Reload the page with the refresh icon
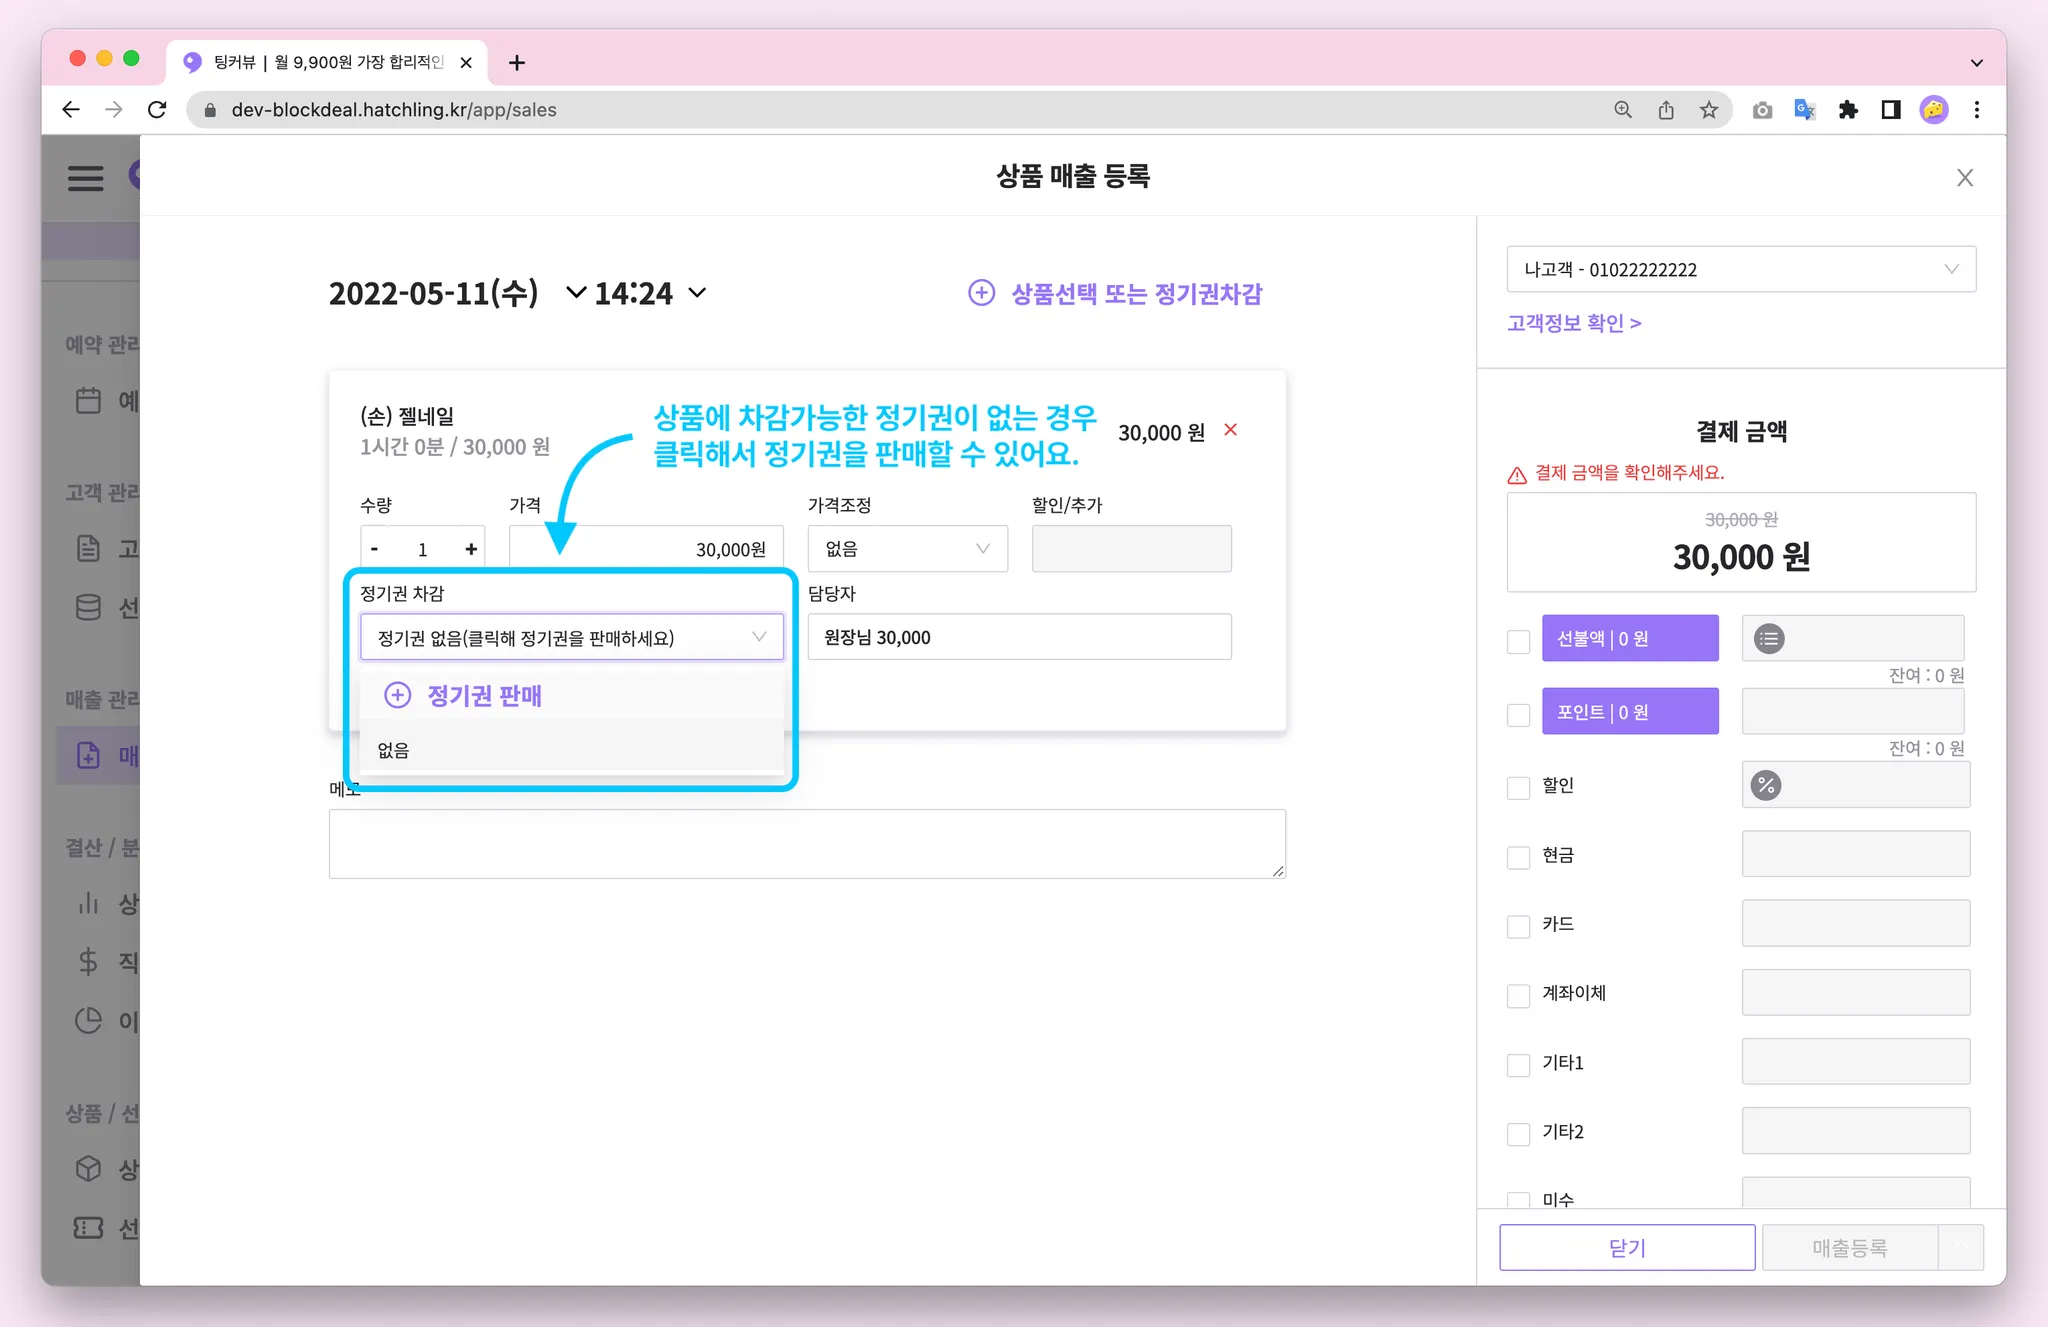This screenshot has height=1327, width=2048. pos(157,110)
